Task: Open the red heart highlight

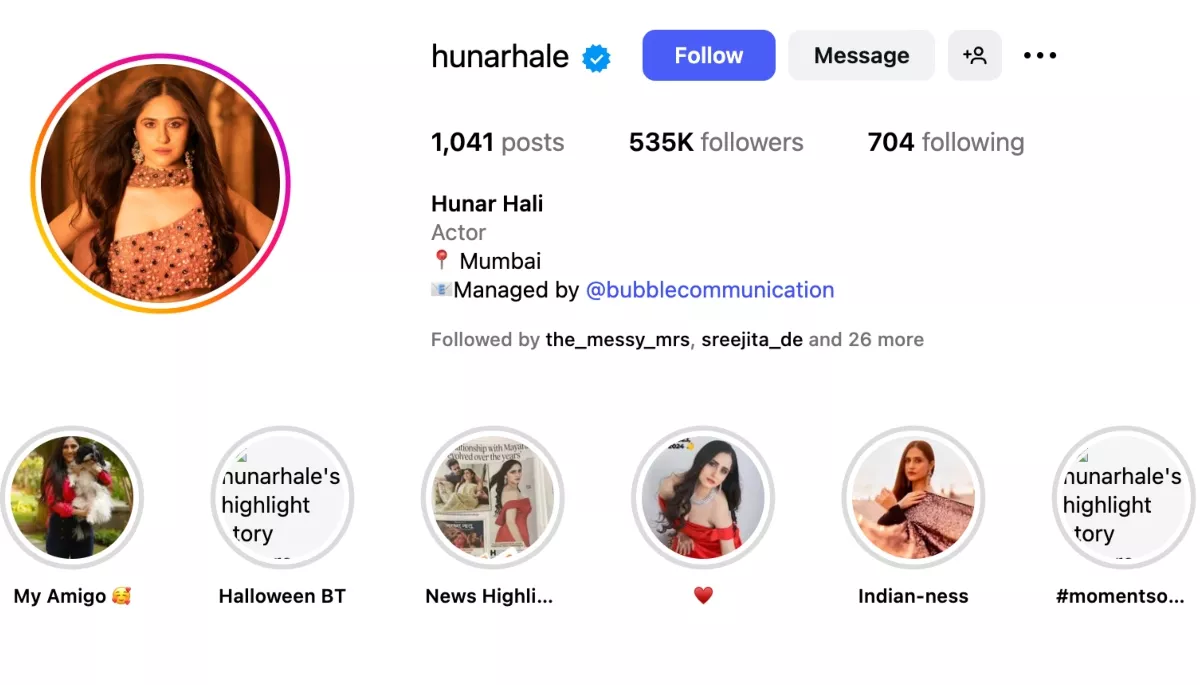Action: tap(703, 497)
